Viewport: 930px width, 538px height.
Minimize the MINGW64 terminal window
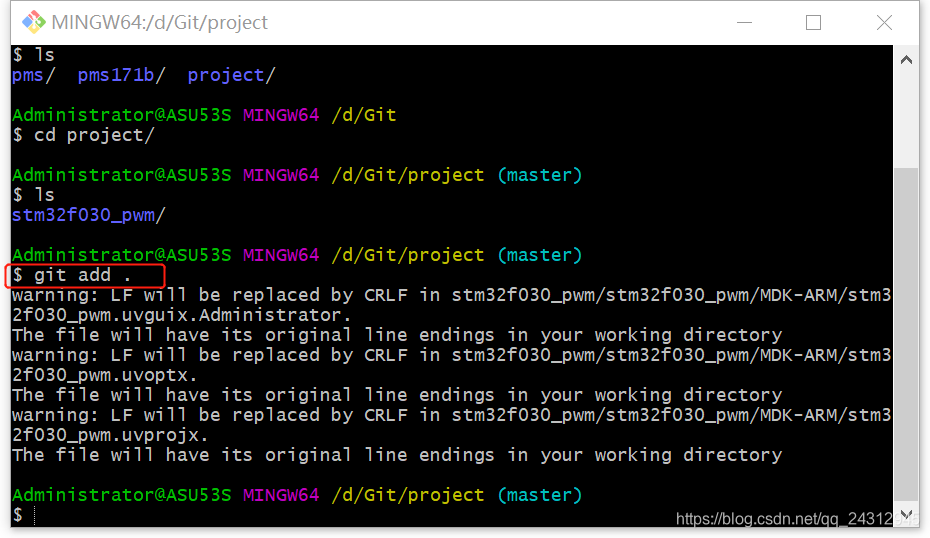pyautogui.click(x=744, y=23)
